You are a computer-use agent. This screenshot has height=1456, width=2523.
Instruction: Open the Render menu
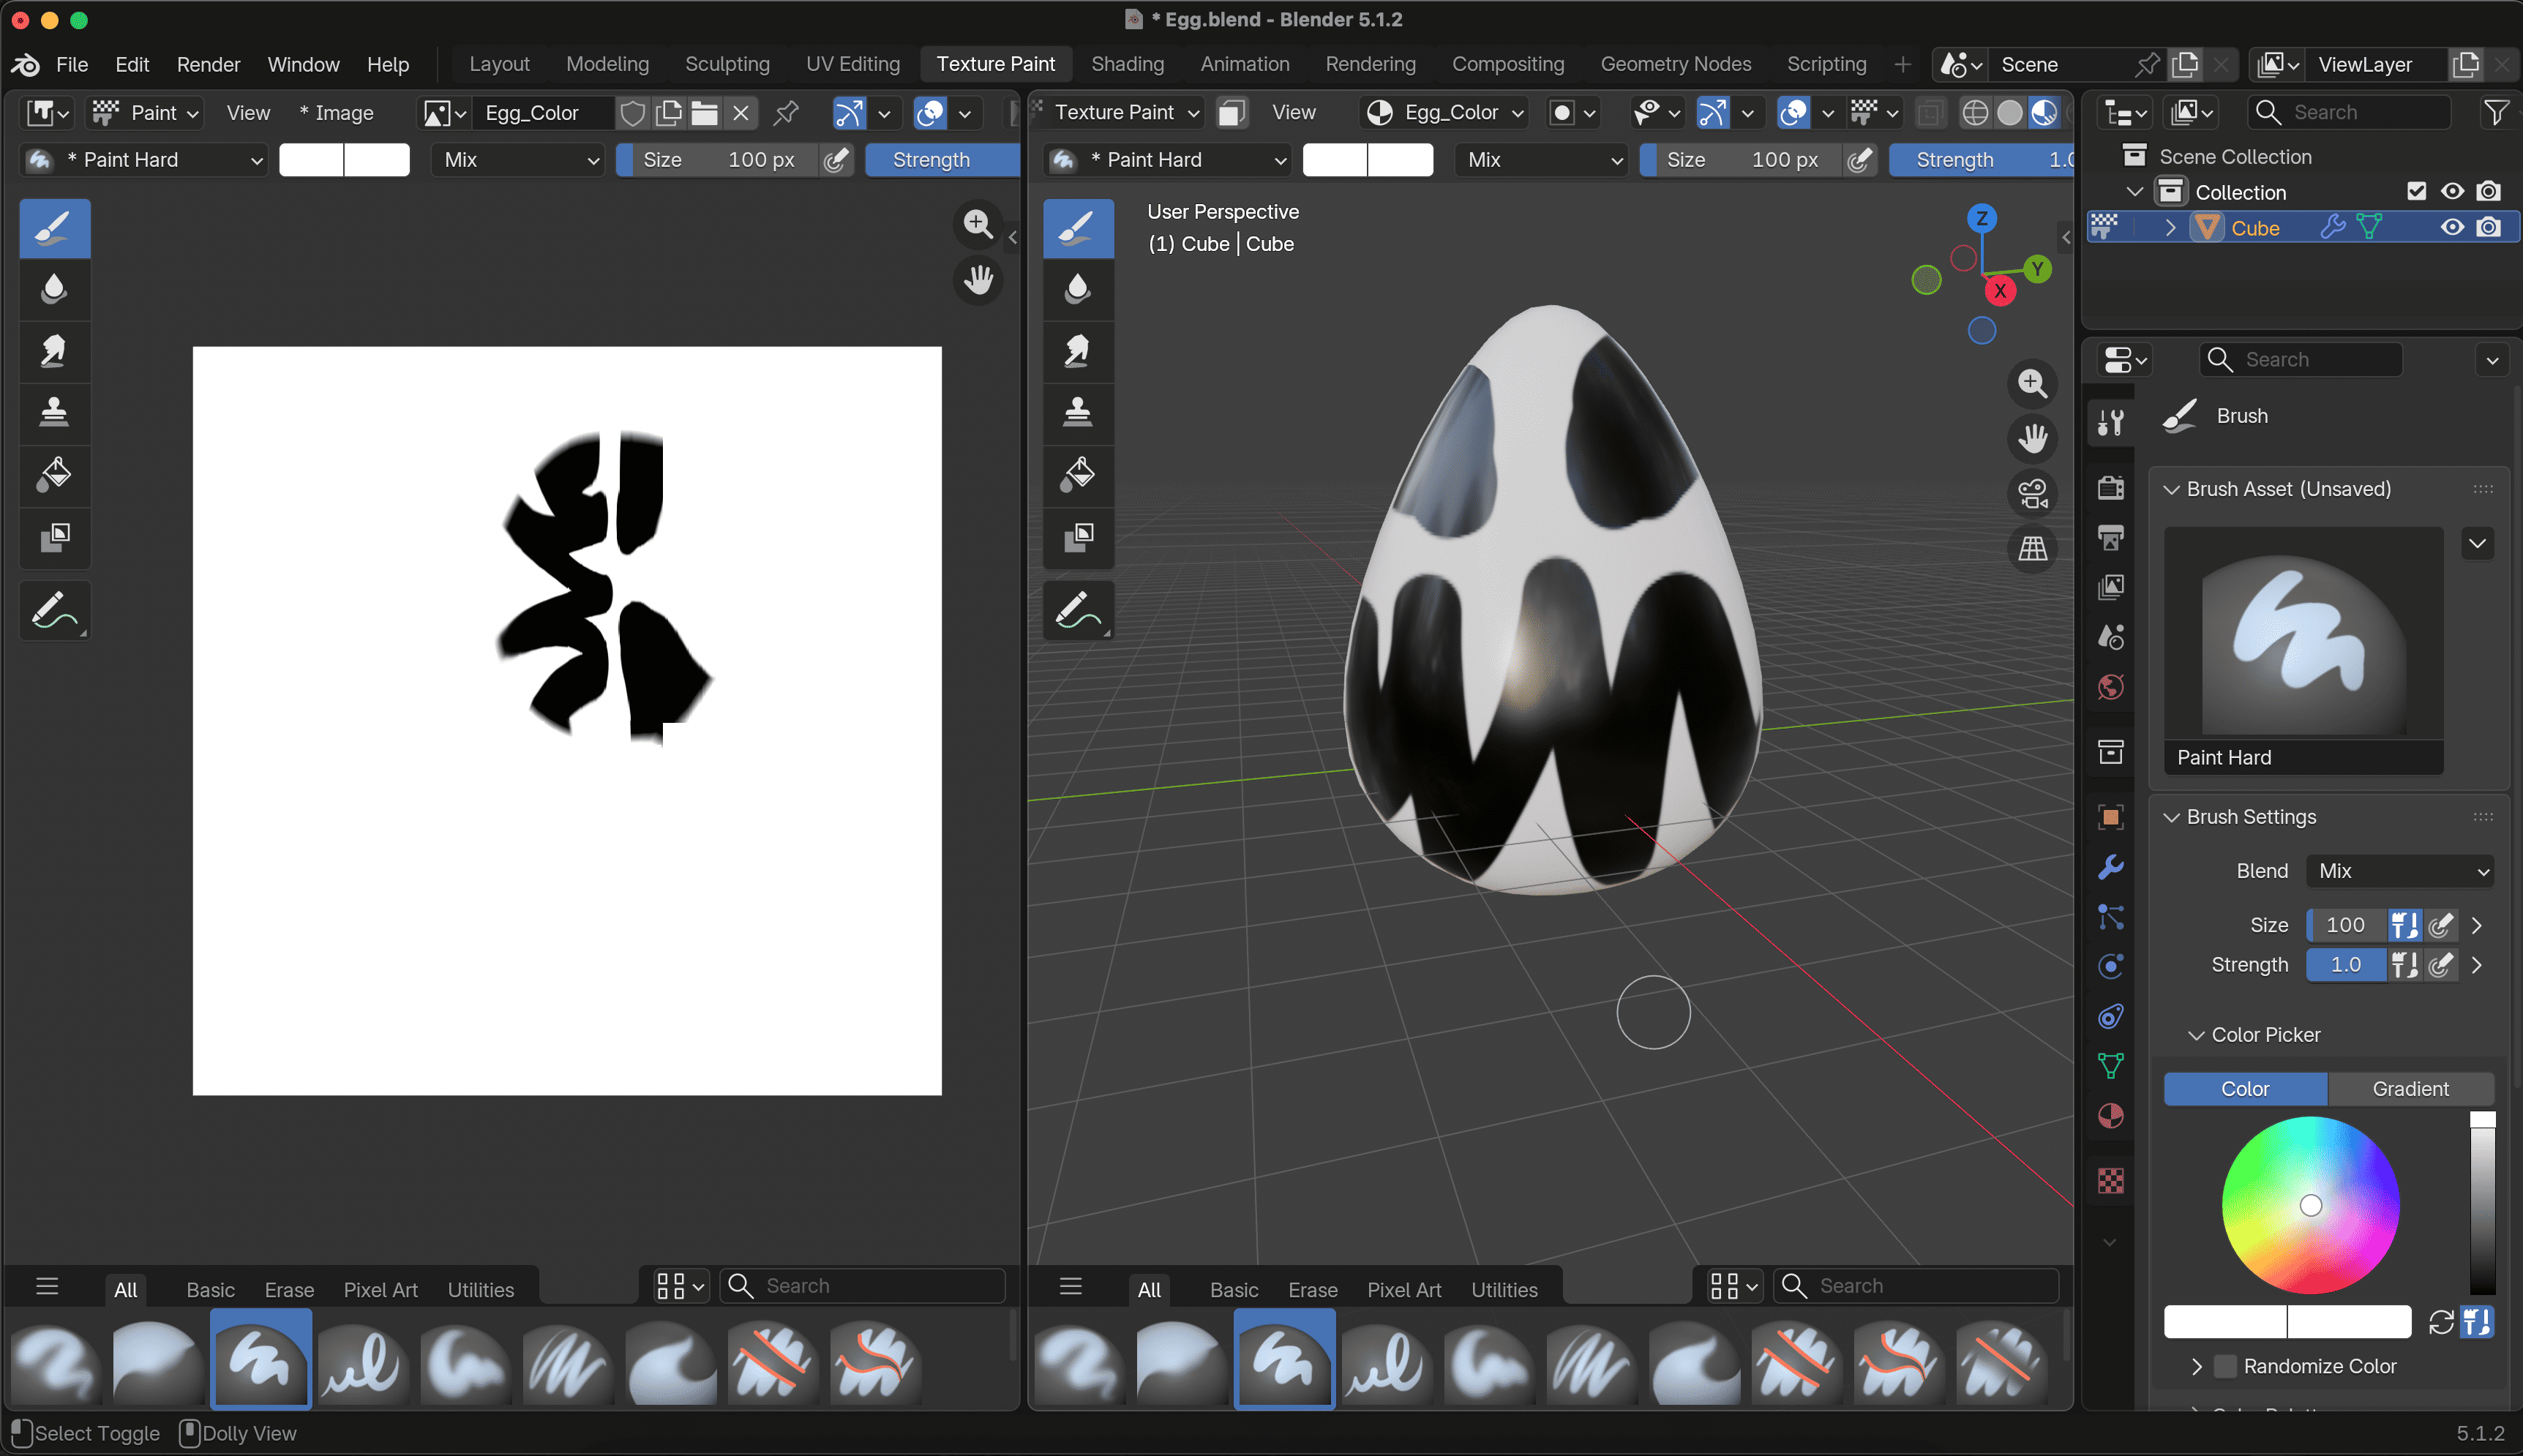(x=208, y=64)
